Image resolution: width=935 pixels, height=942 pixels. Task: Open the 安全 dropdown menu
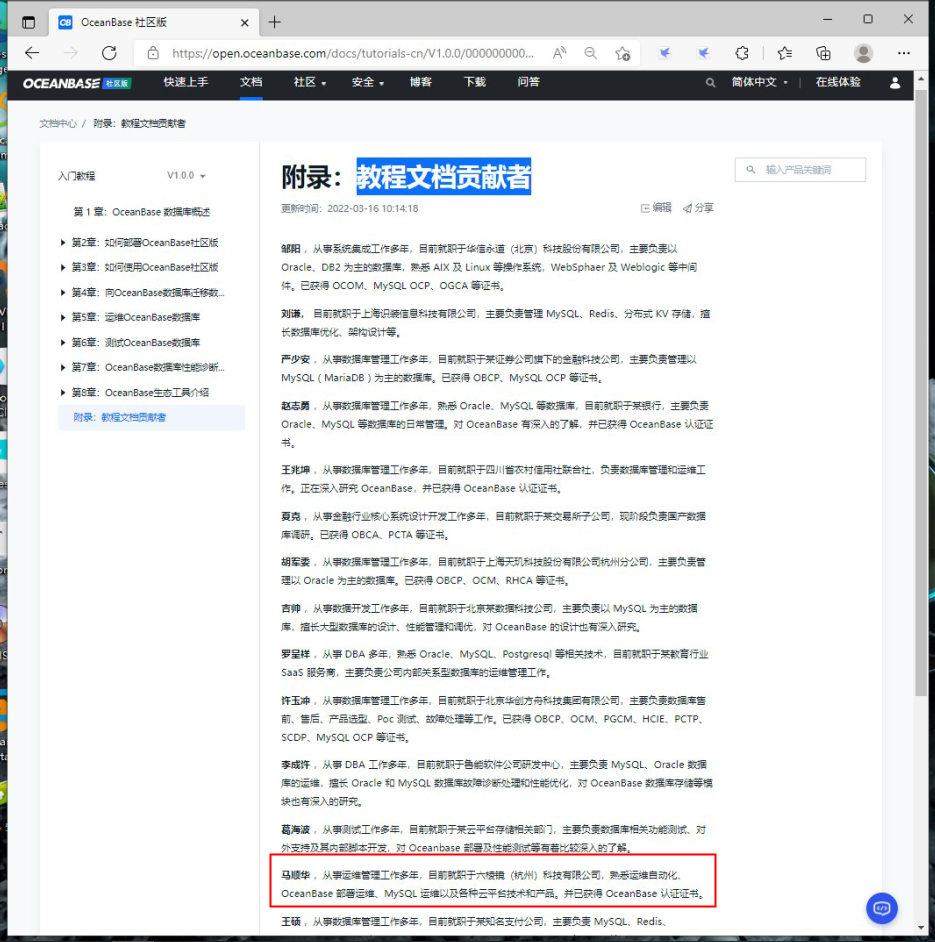click(368, 82)
